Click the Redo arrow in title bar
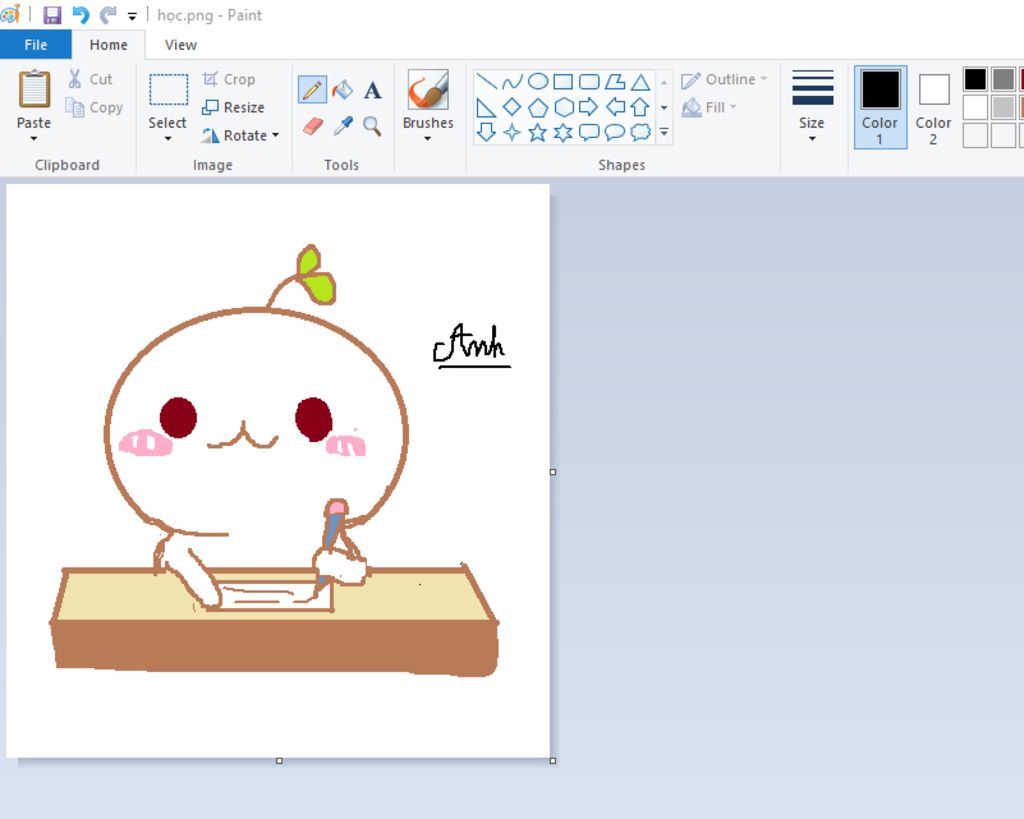 click(108, 14)
